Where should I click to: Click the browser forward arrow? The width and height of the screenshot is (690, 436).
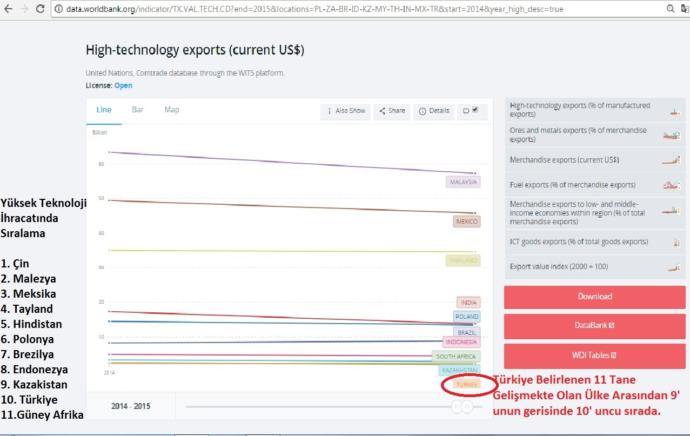pyautogui.click(x=24, y=9)
